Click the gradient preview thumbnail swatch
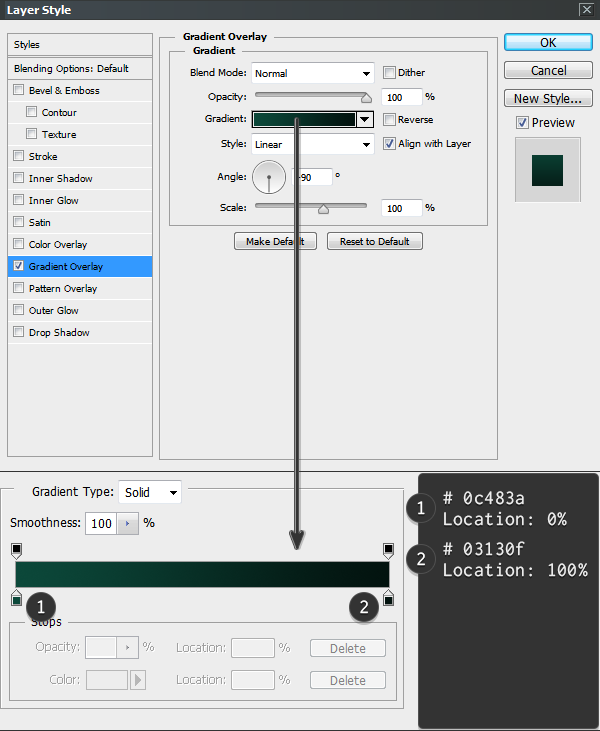The height and width of the screenshot is (731, 600). pyautogui.click(x=546, y=170)
